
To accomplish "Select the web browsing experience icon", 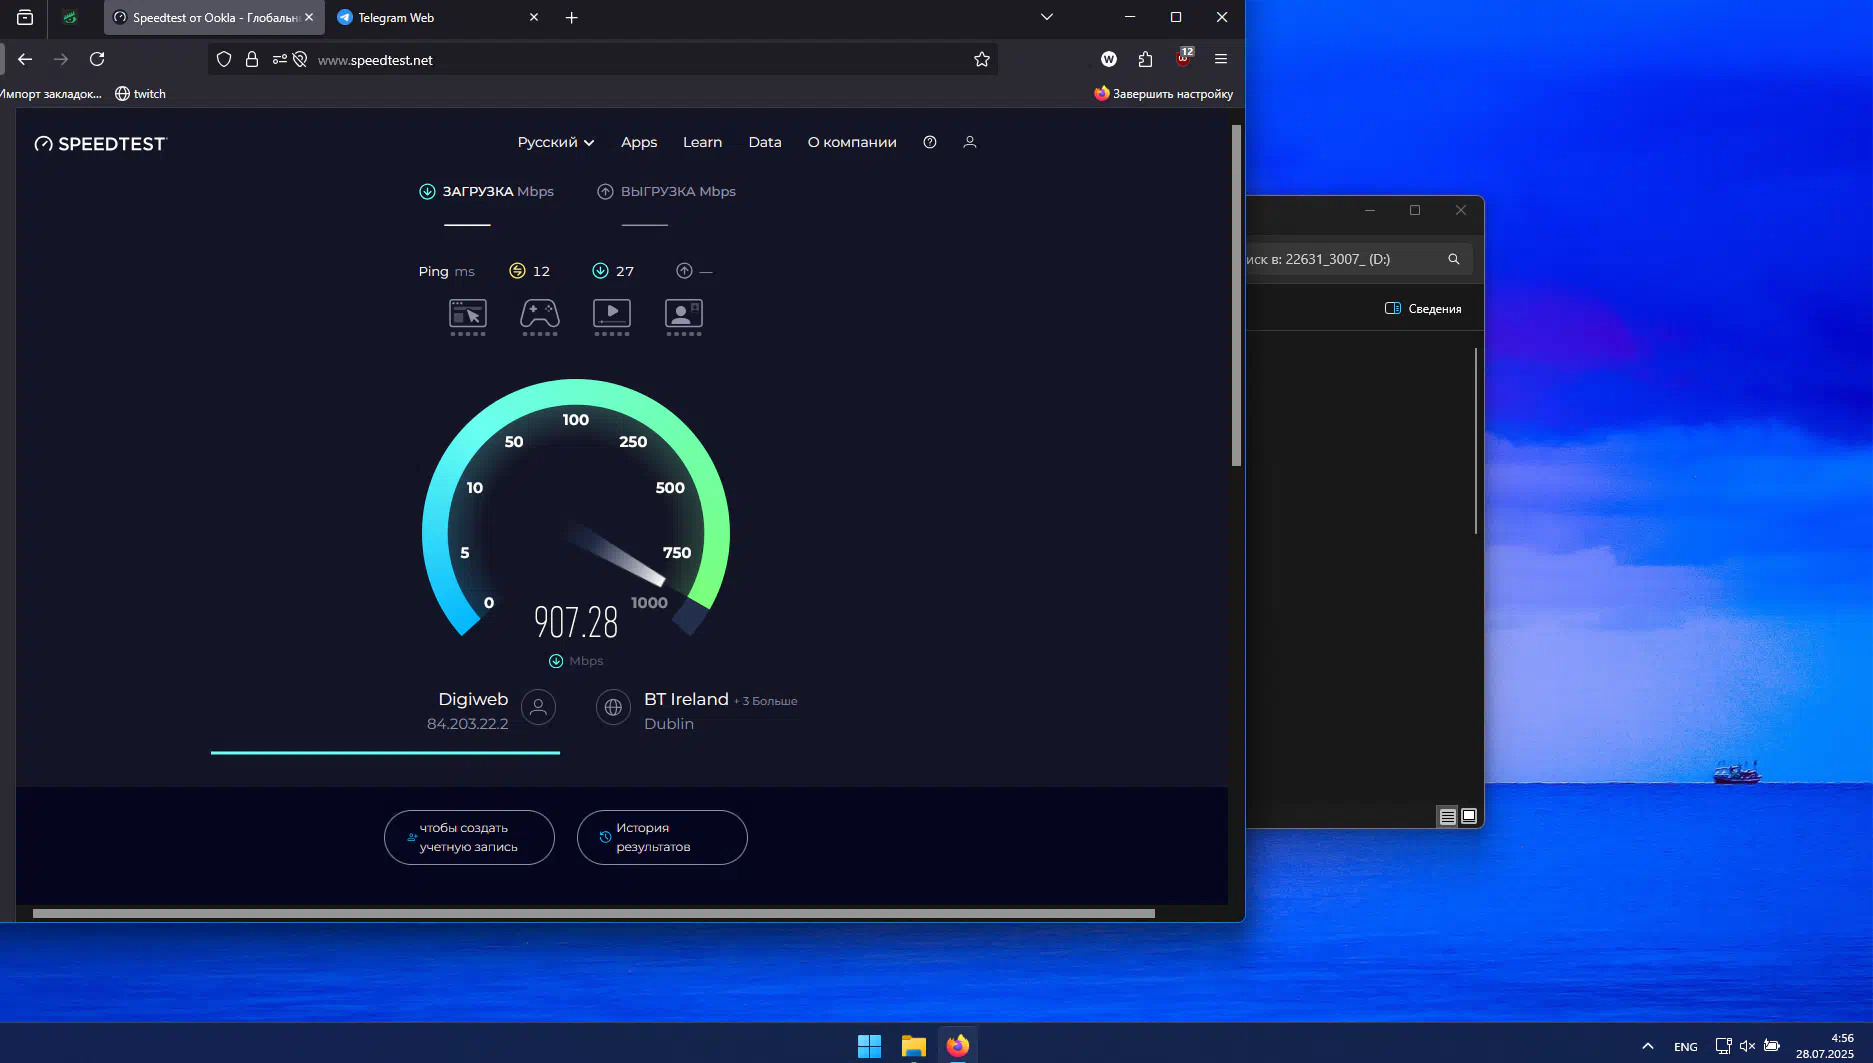I will click(468, 317).
